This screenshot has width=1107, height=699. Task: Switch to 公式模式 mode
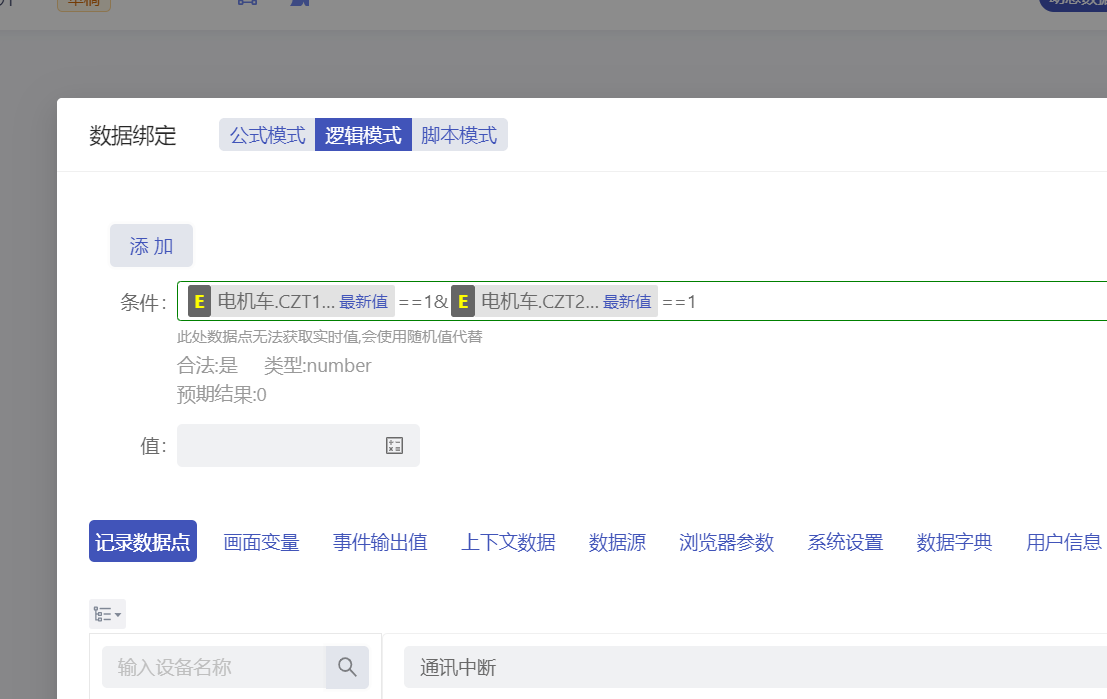coord(267,135)
